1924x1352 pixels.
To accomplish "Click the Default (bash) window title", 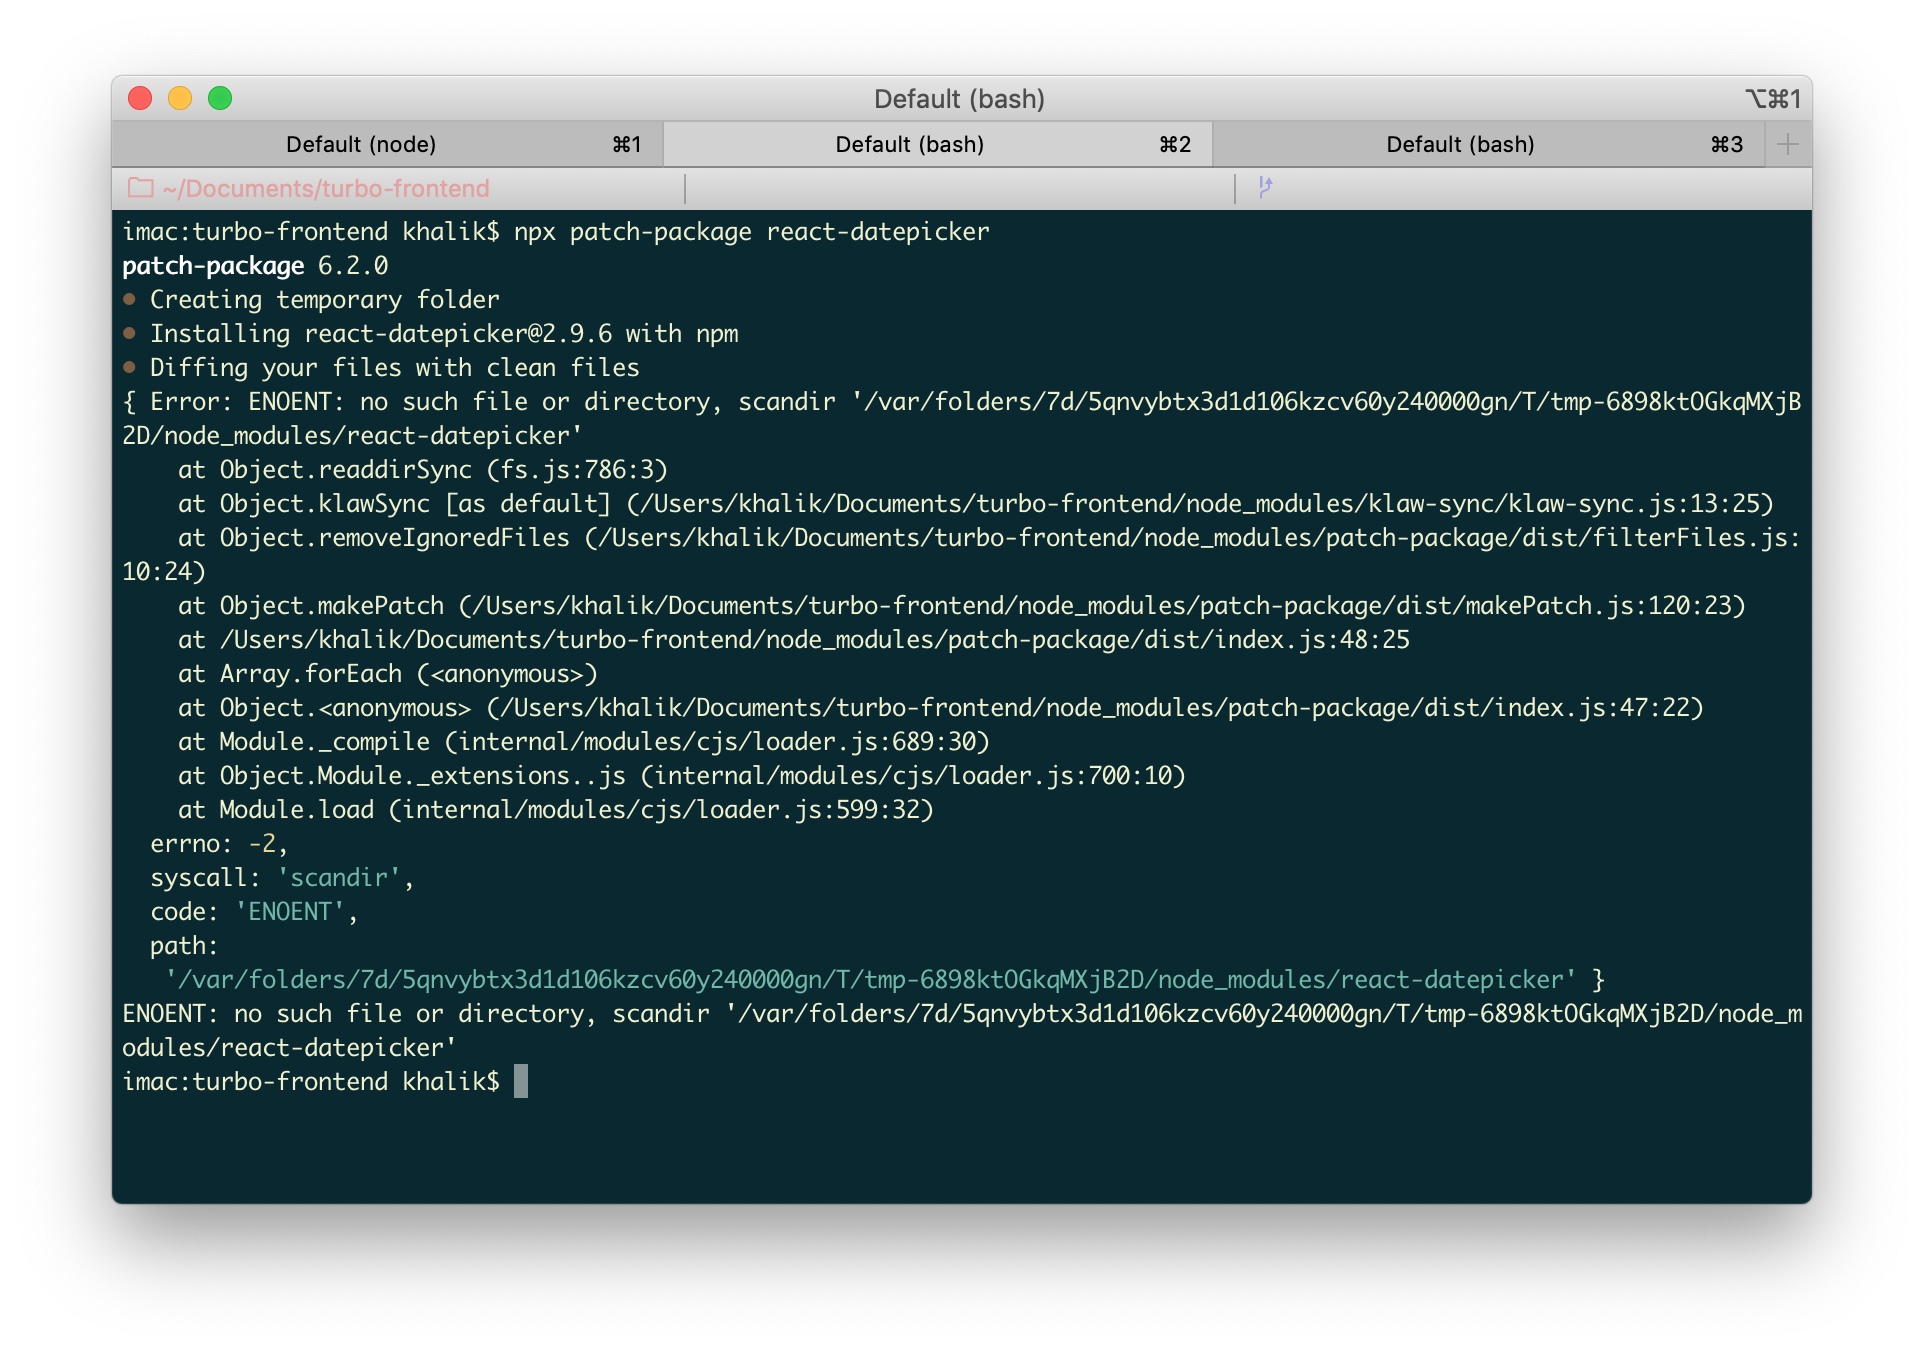I will pos(959,99).
